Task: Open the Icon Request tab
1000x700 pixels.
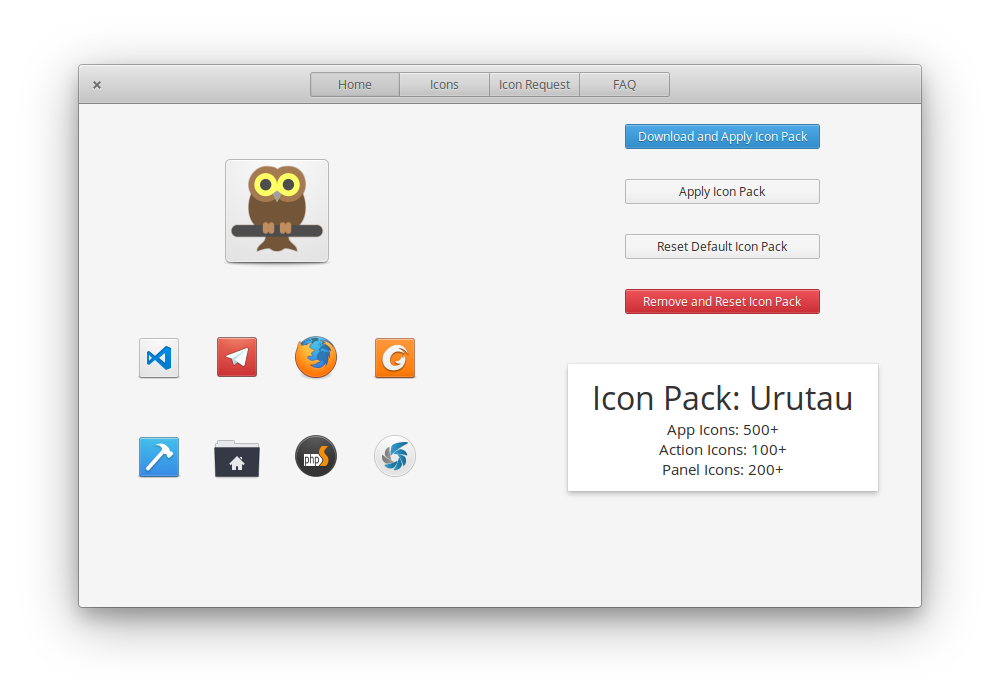Action: [534, 84]
